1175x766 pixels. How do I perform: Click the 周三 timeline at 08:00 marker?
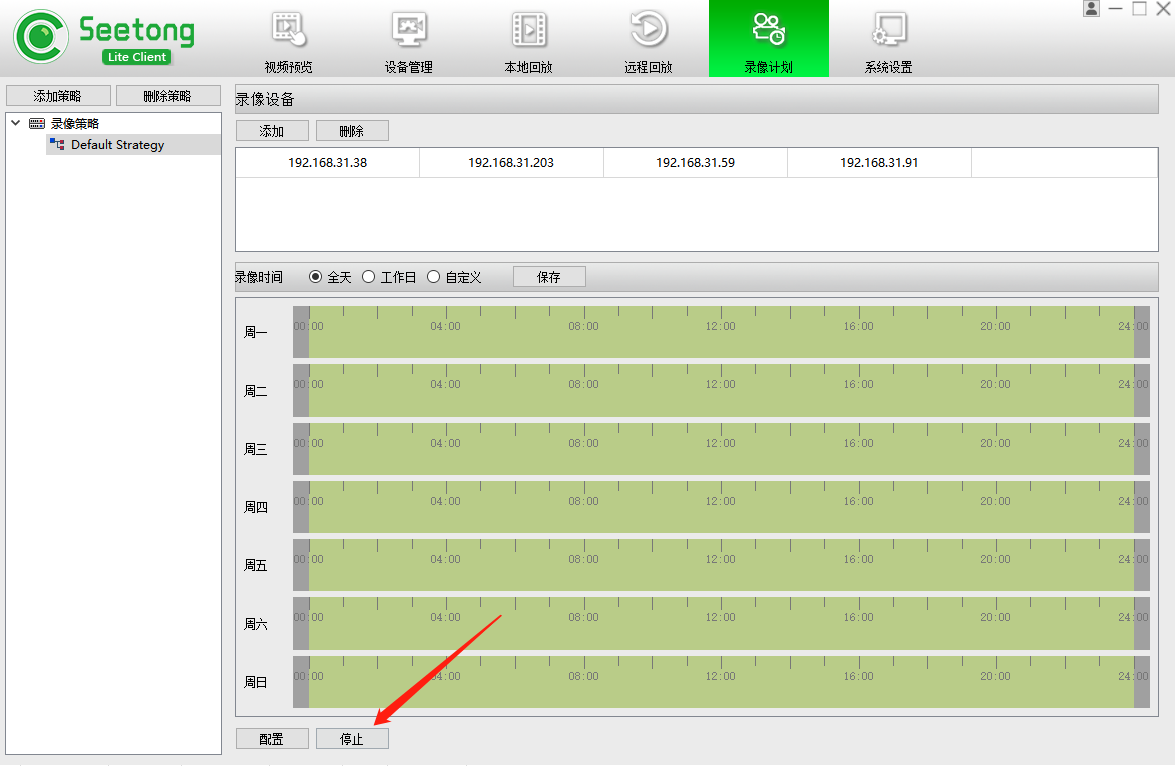click(583, 454)
